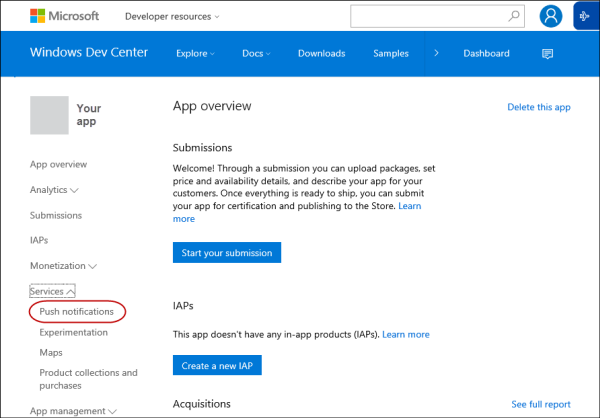Expand the Monetization sidebar section
This screenshot has width=600, height=418.
click(63, 266)
